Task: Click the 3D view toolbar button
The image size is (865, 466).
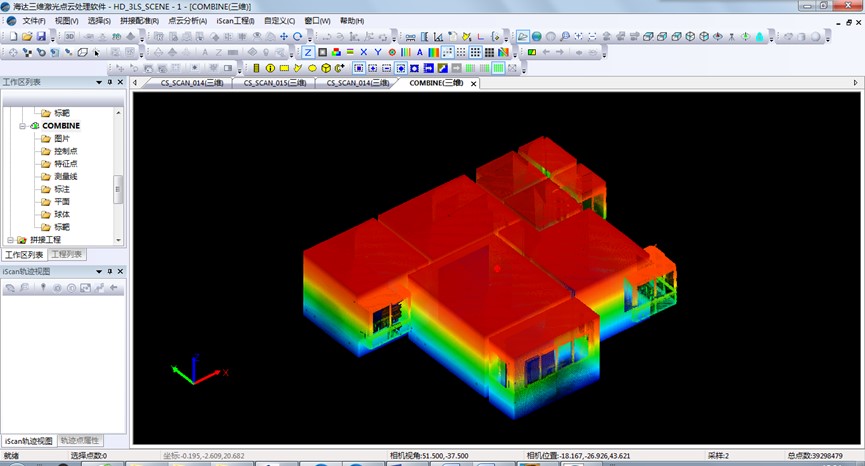Action: (70, 37)
